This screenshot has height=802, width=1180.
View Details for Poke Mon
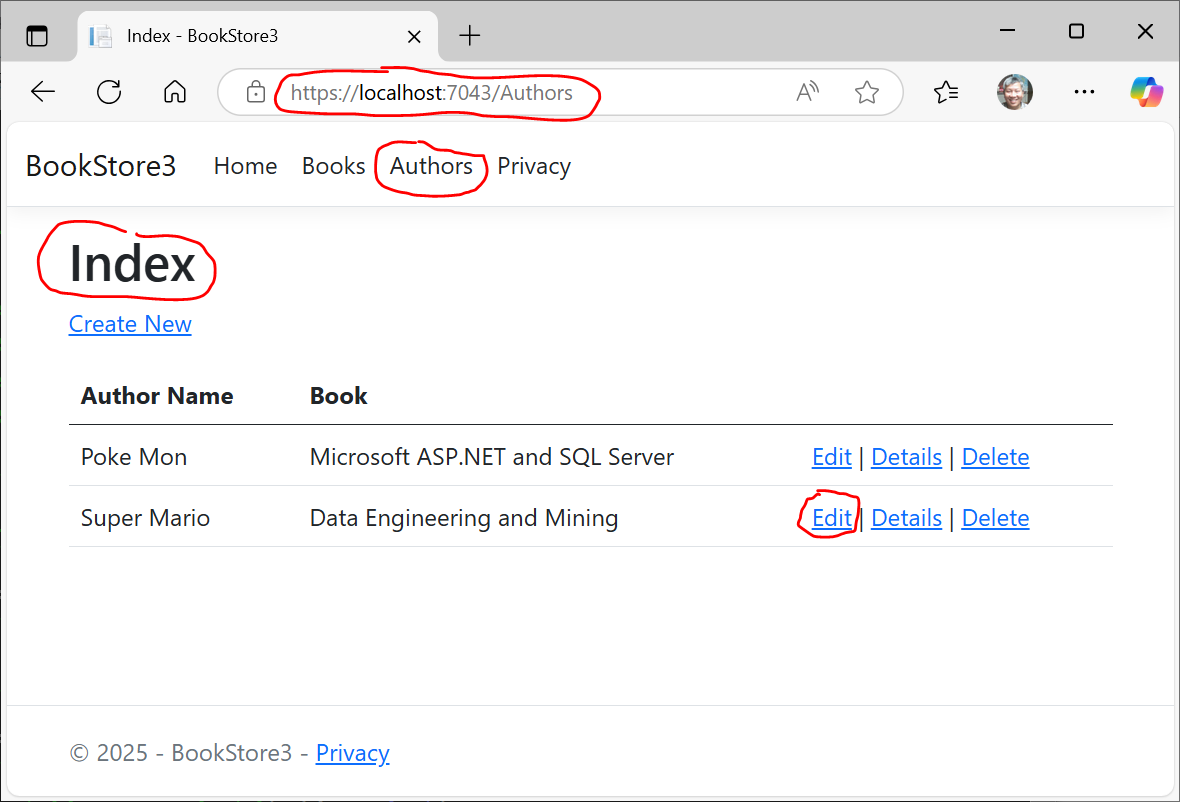pos(906,457)
